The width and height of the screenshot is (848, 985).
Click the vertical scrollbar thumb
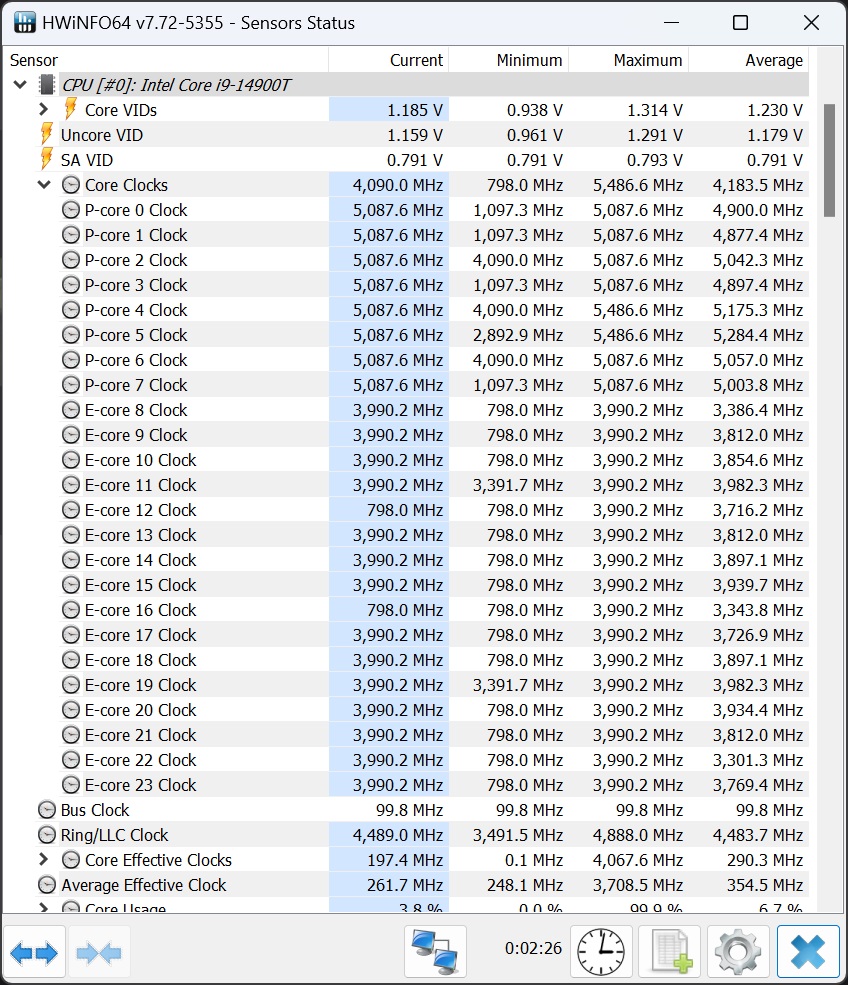click(829, 161)
